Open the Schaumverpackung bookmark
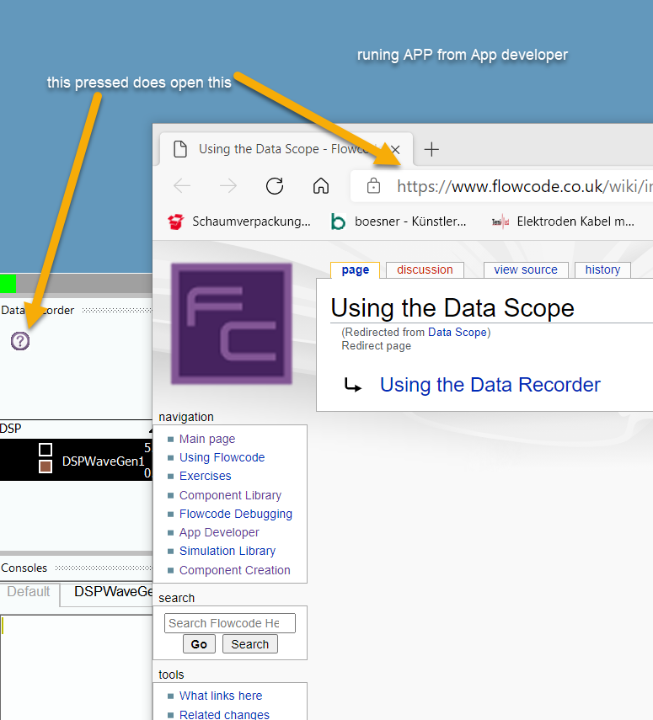Image resolution: width=653 pixels, height=720 pixels. coord(240,222)
